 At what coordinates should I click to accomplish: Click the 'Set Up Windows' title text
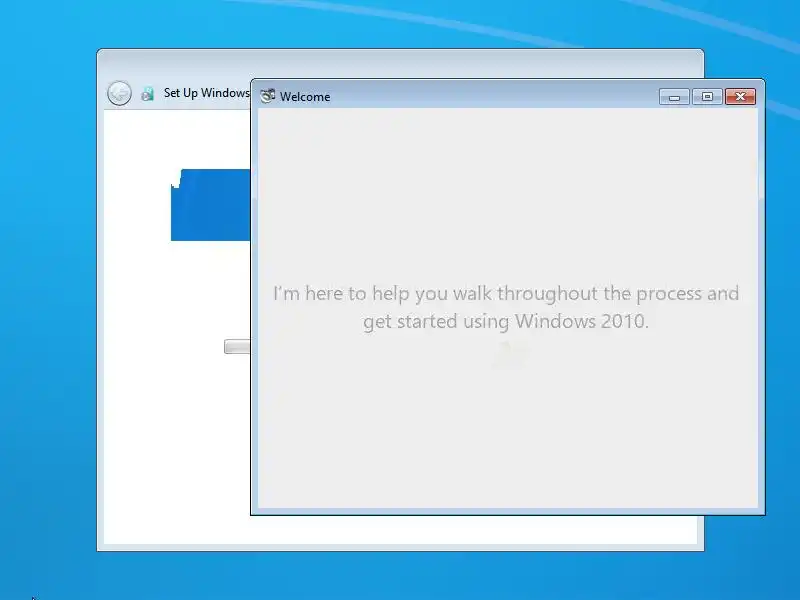[207, 93]
